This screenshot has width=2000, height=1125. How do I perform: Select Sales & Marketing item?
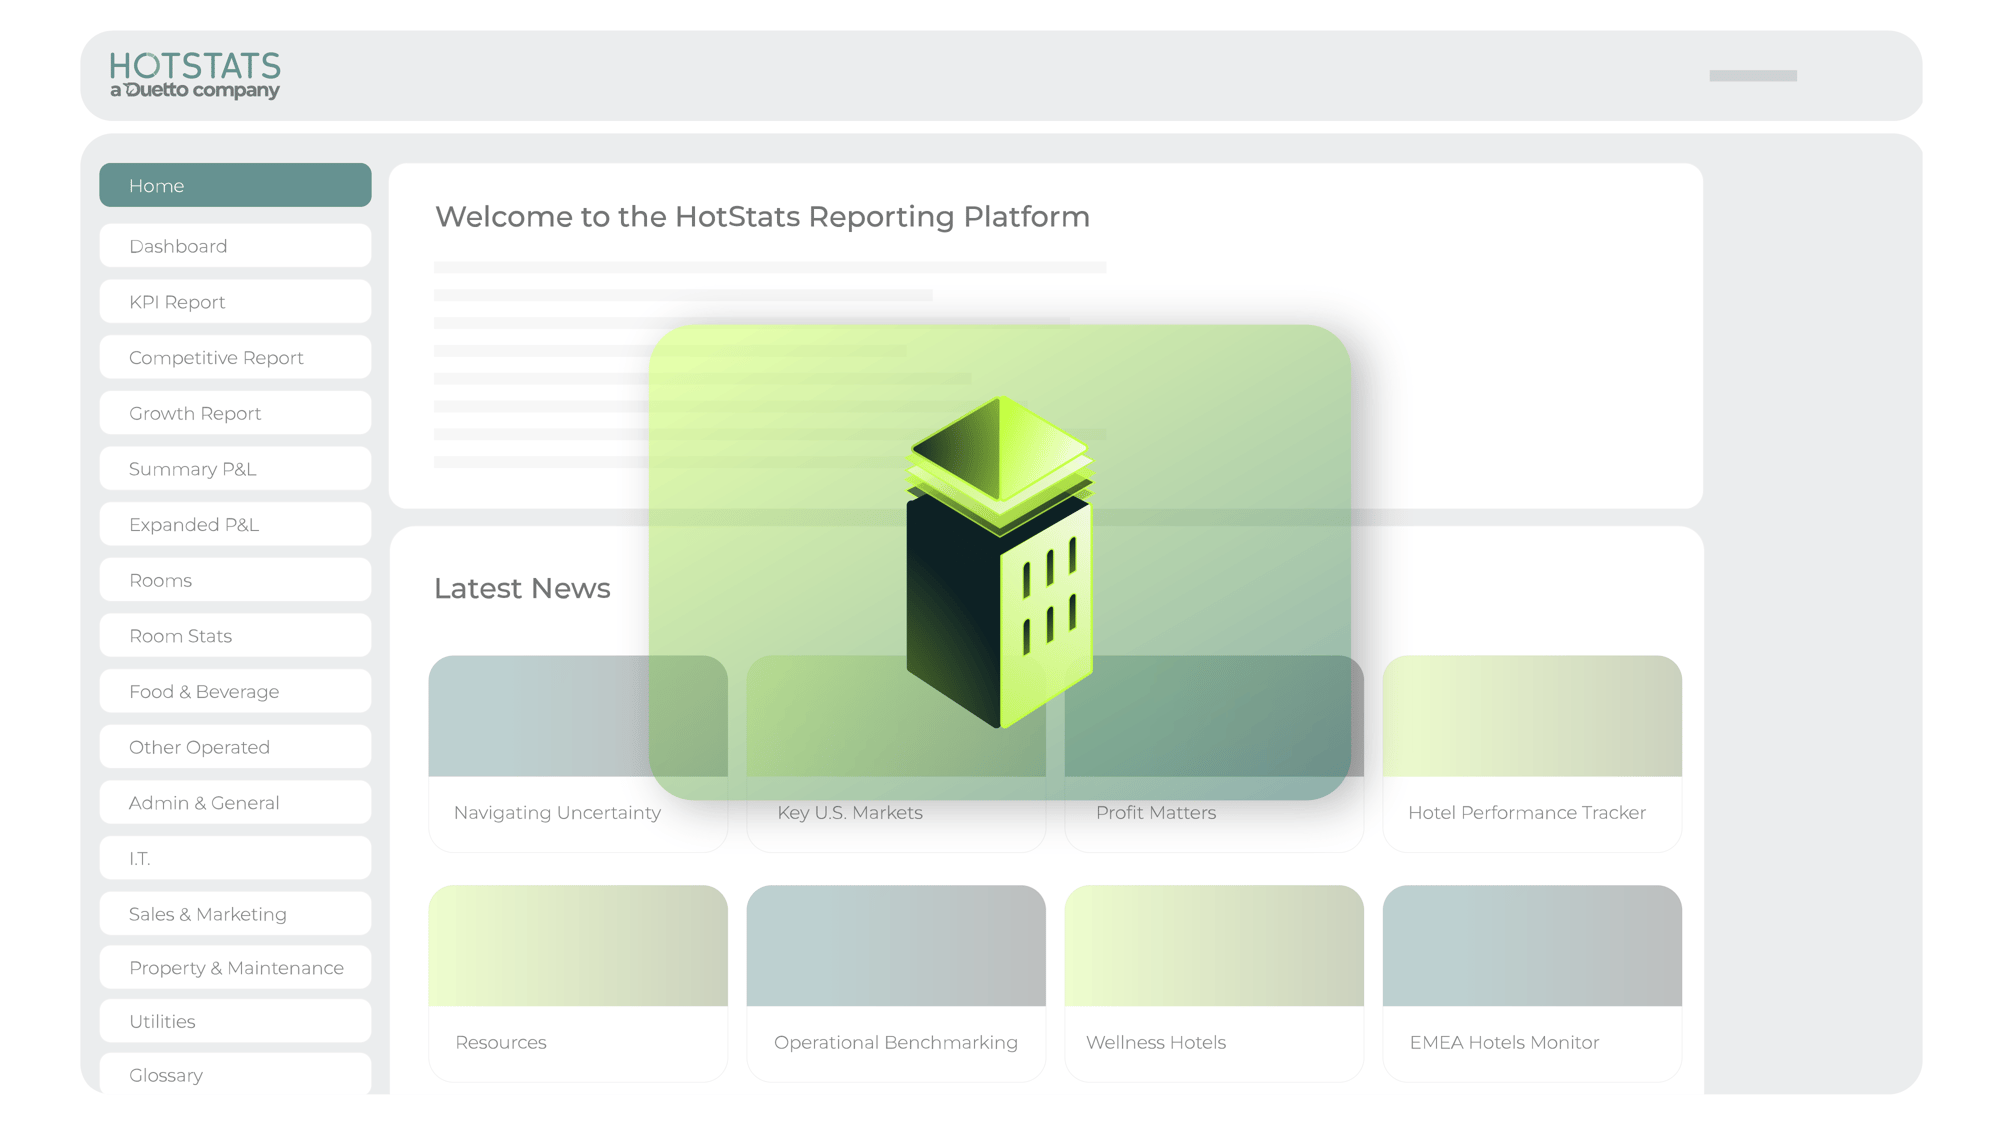(x=235, y=914)
